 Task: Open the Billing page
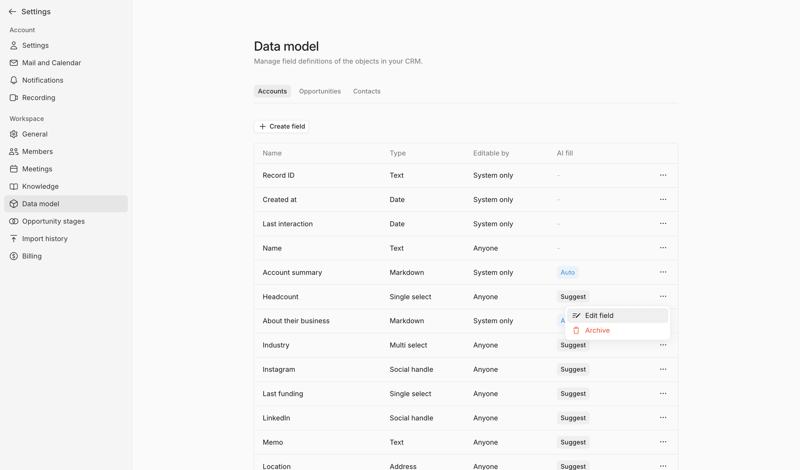(32, 256)
